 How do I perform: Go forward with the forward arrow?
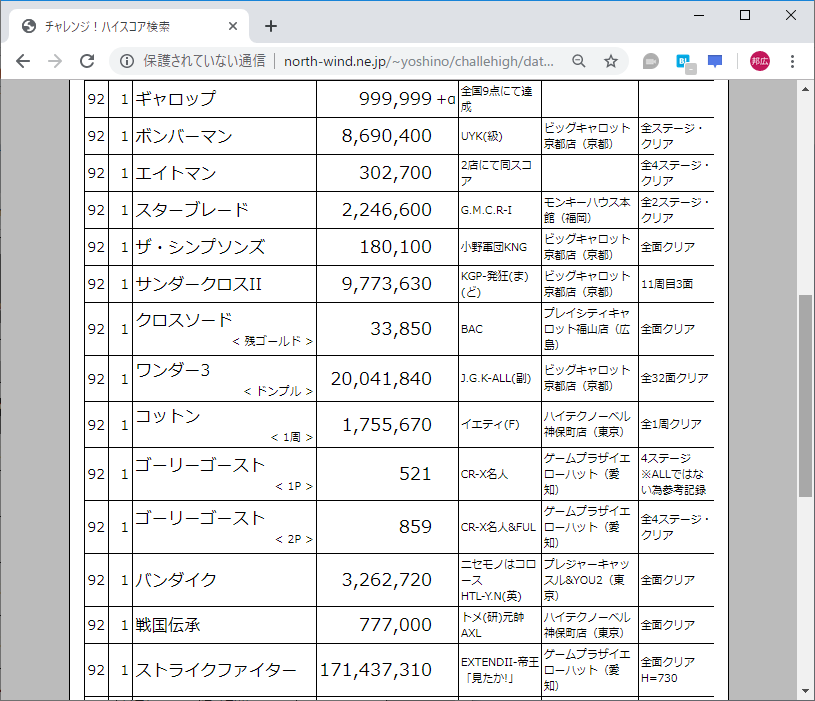(55, 61)
